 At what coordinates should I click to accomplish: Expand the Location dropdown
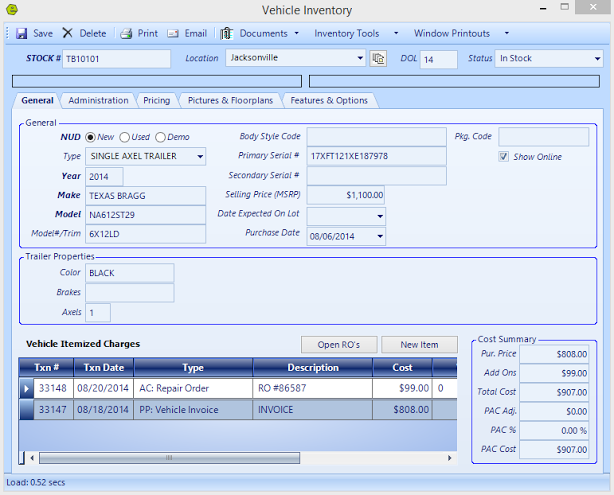click(360, 59)
